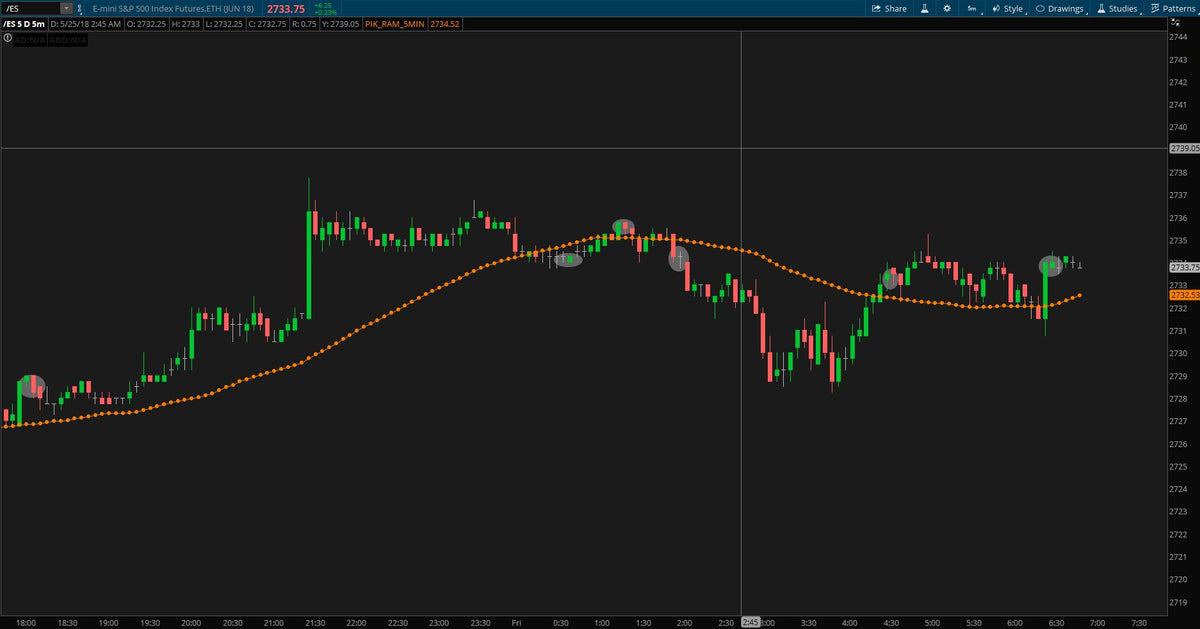Click the gray circle marker at 18:00 candle
Image resolution: width=1200 pixels, height=629 pixels.
pyautogui.click(x=32, y=386)
